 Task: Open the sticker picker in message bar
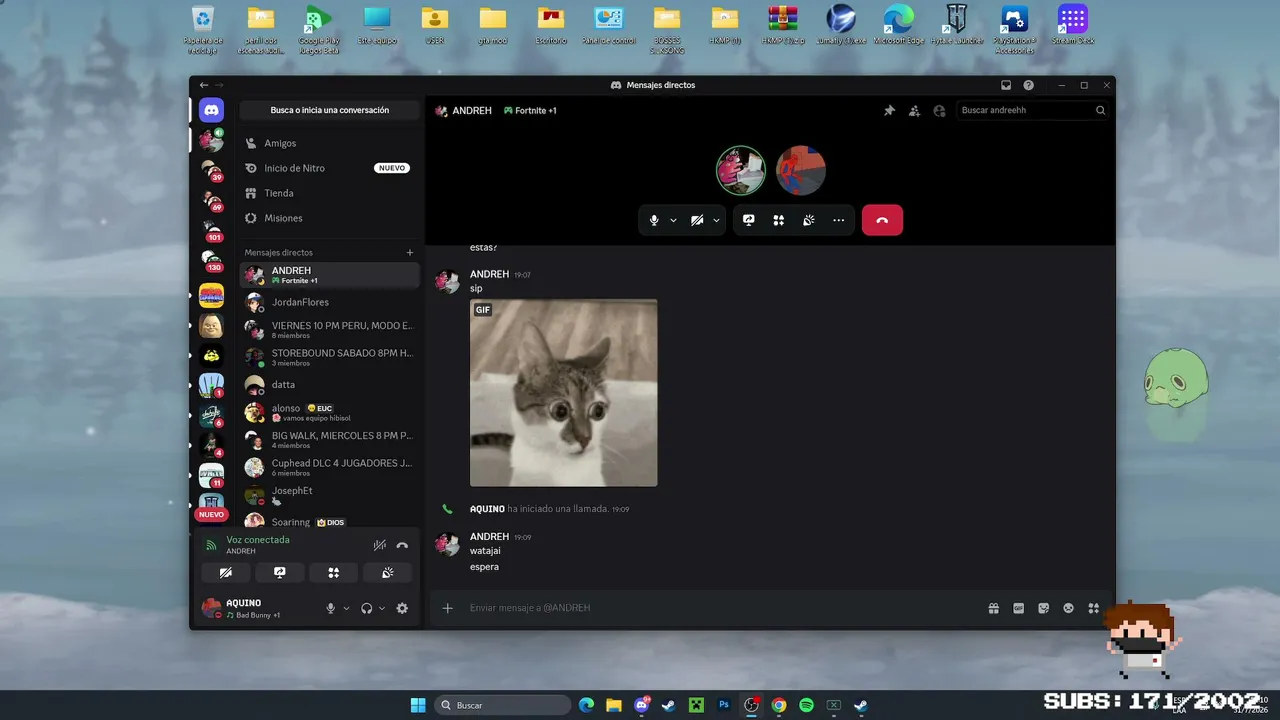coord(1044,608)
